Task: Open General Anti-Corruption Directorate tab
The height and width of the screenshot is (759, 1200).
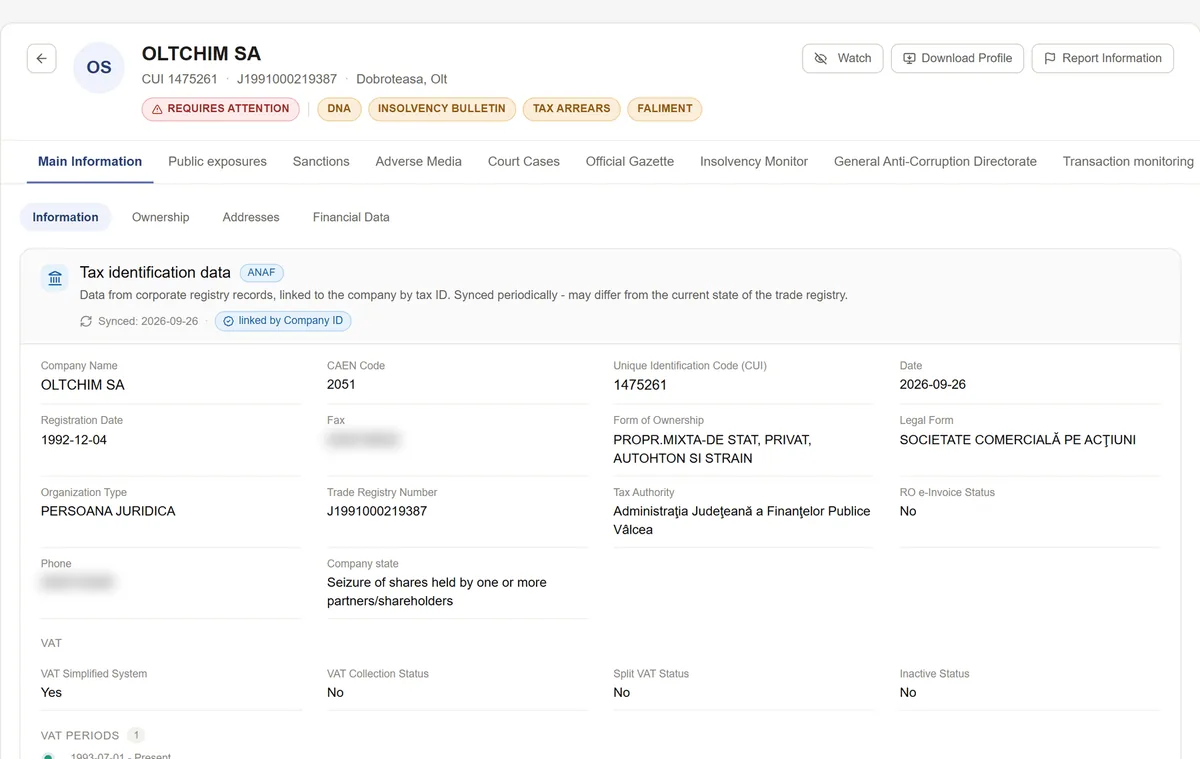Action: 935,161
